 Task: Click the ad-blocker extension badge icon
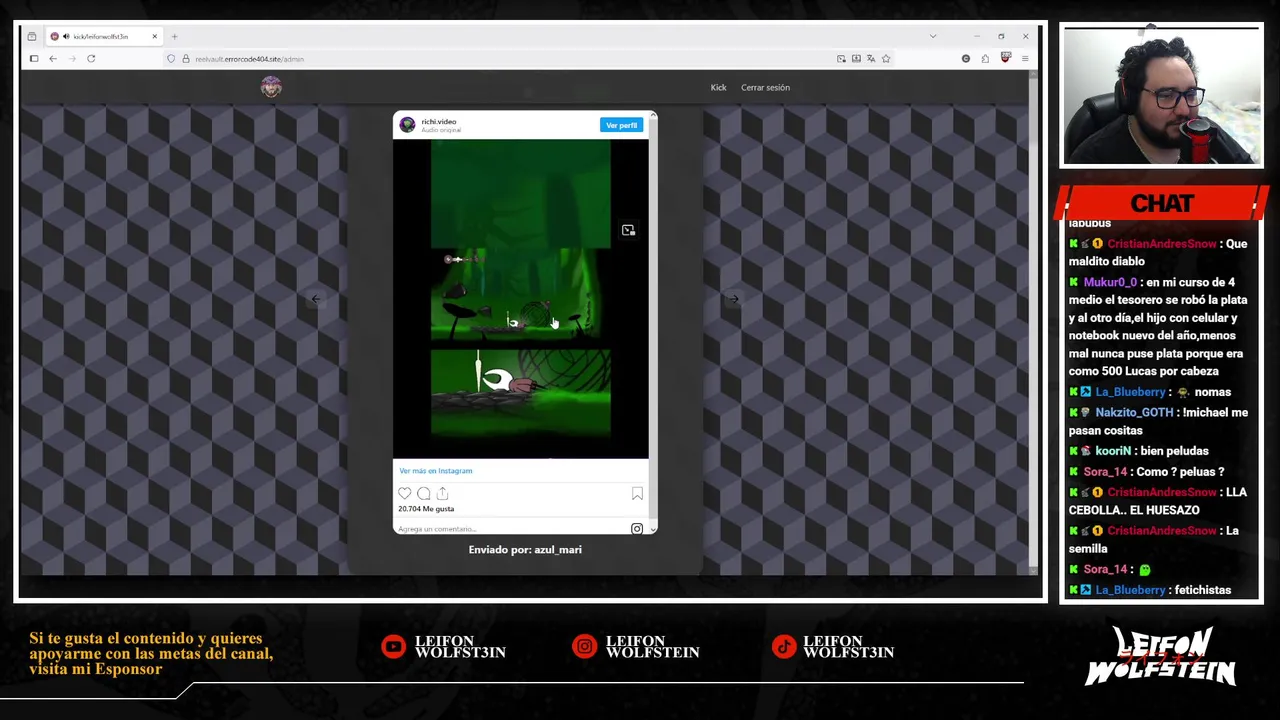coord(1005,59)
